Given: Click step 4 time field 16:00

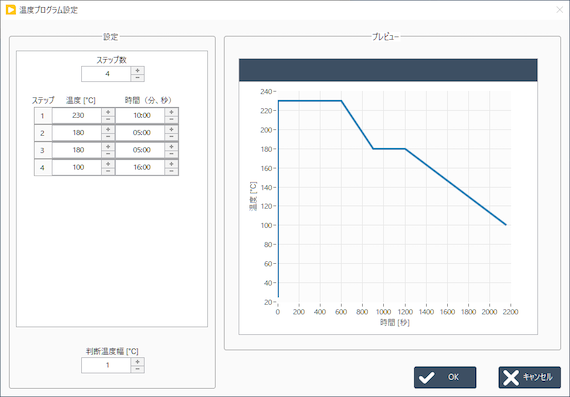Looking at the screenshot, I should click(141, 168).
